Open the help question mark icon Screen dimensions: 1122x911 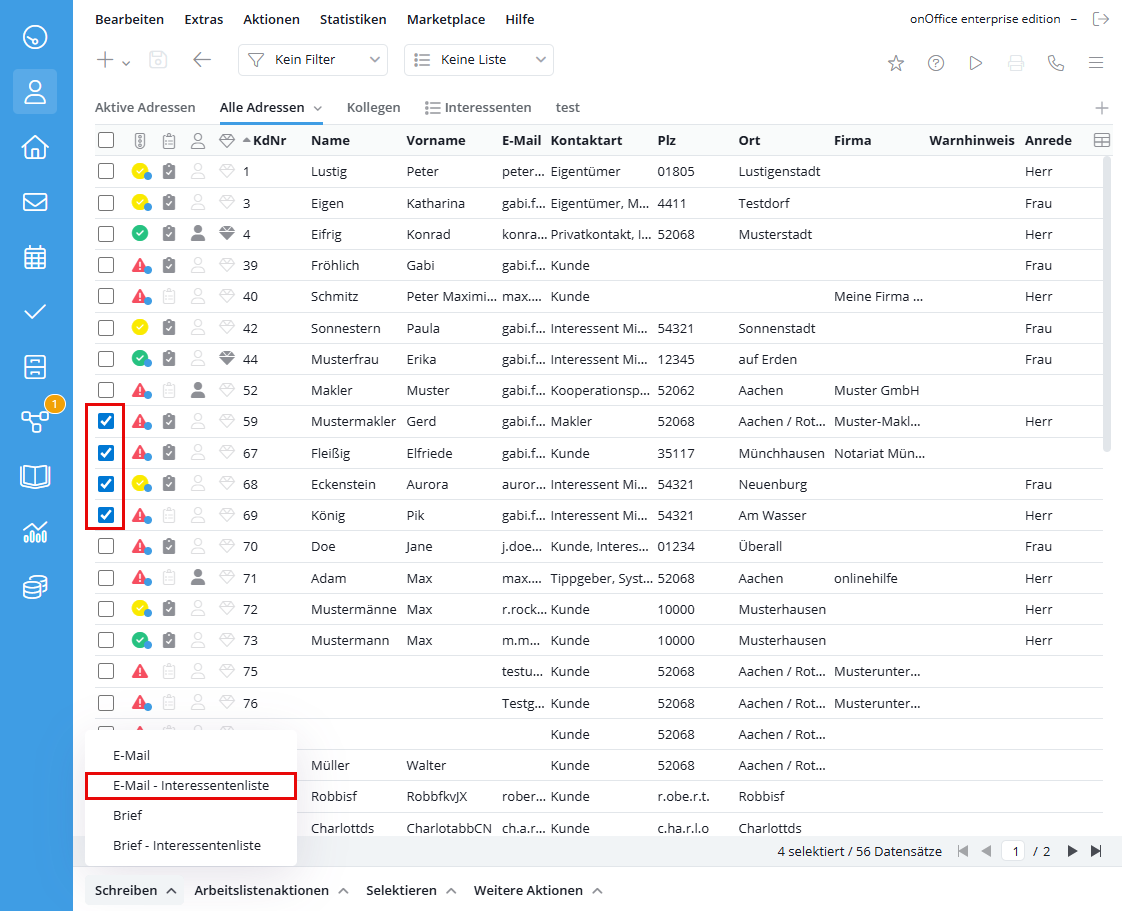(x=936, y=63)
